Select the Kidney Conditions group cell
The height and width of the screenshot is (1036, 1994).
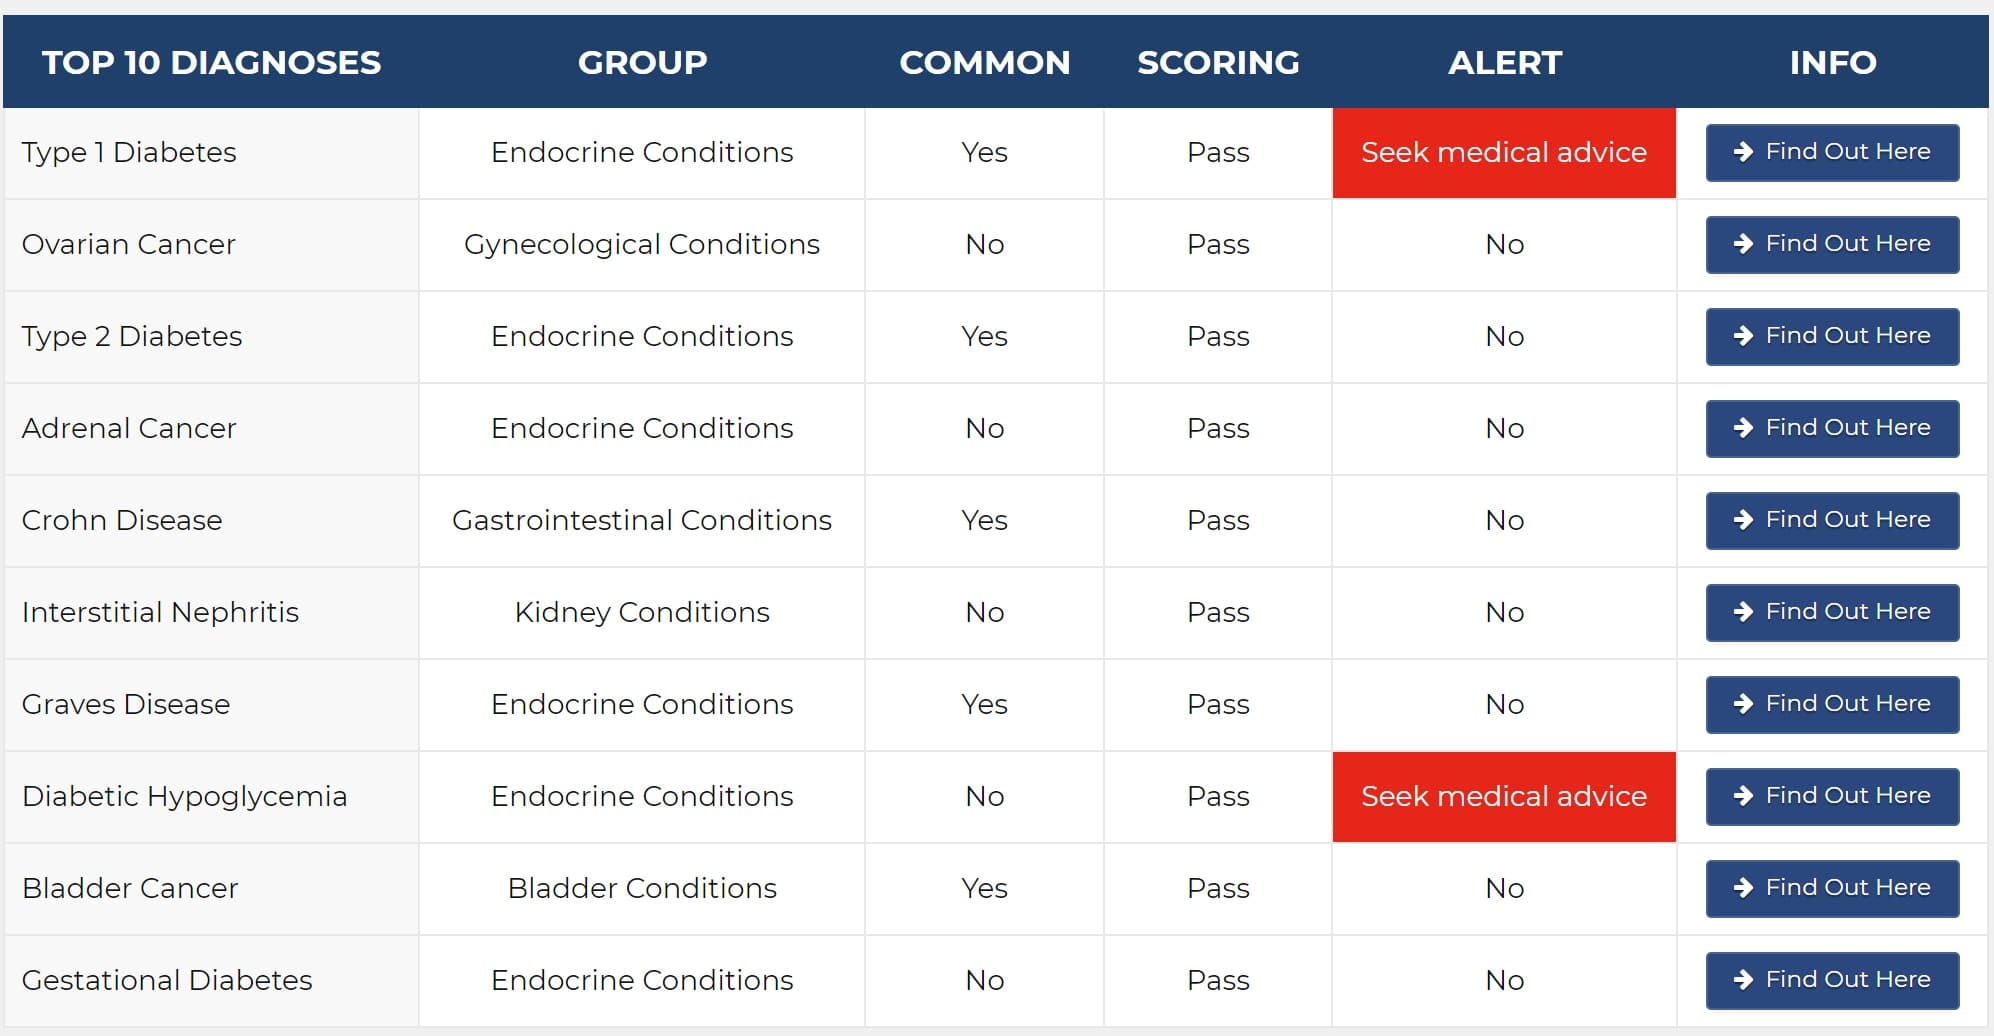642,612
